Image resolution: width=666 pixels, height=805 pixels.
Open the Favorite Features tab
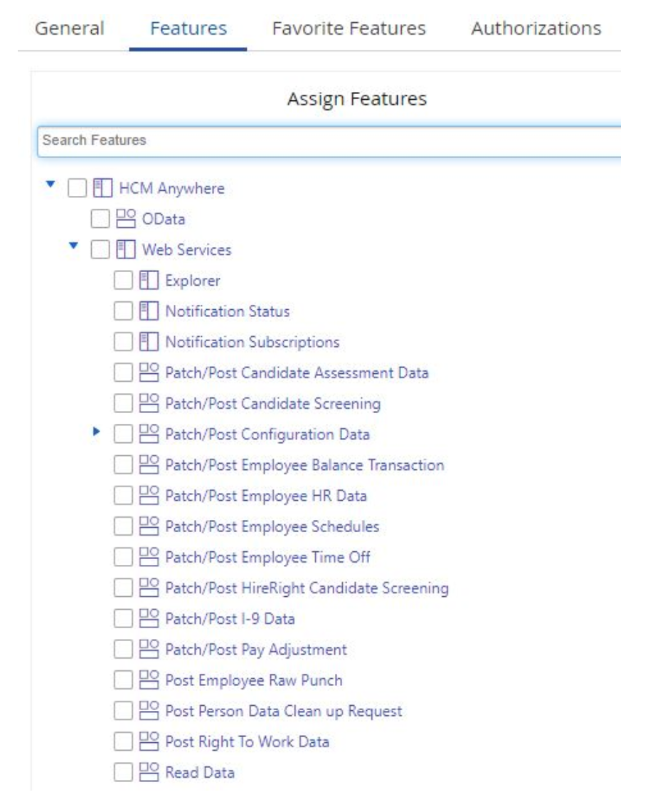click(348, 29)
